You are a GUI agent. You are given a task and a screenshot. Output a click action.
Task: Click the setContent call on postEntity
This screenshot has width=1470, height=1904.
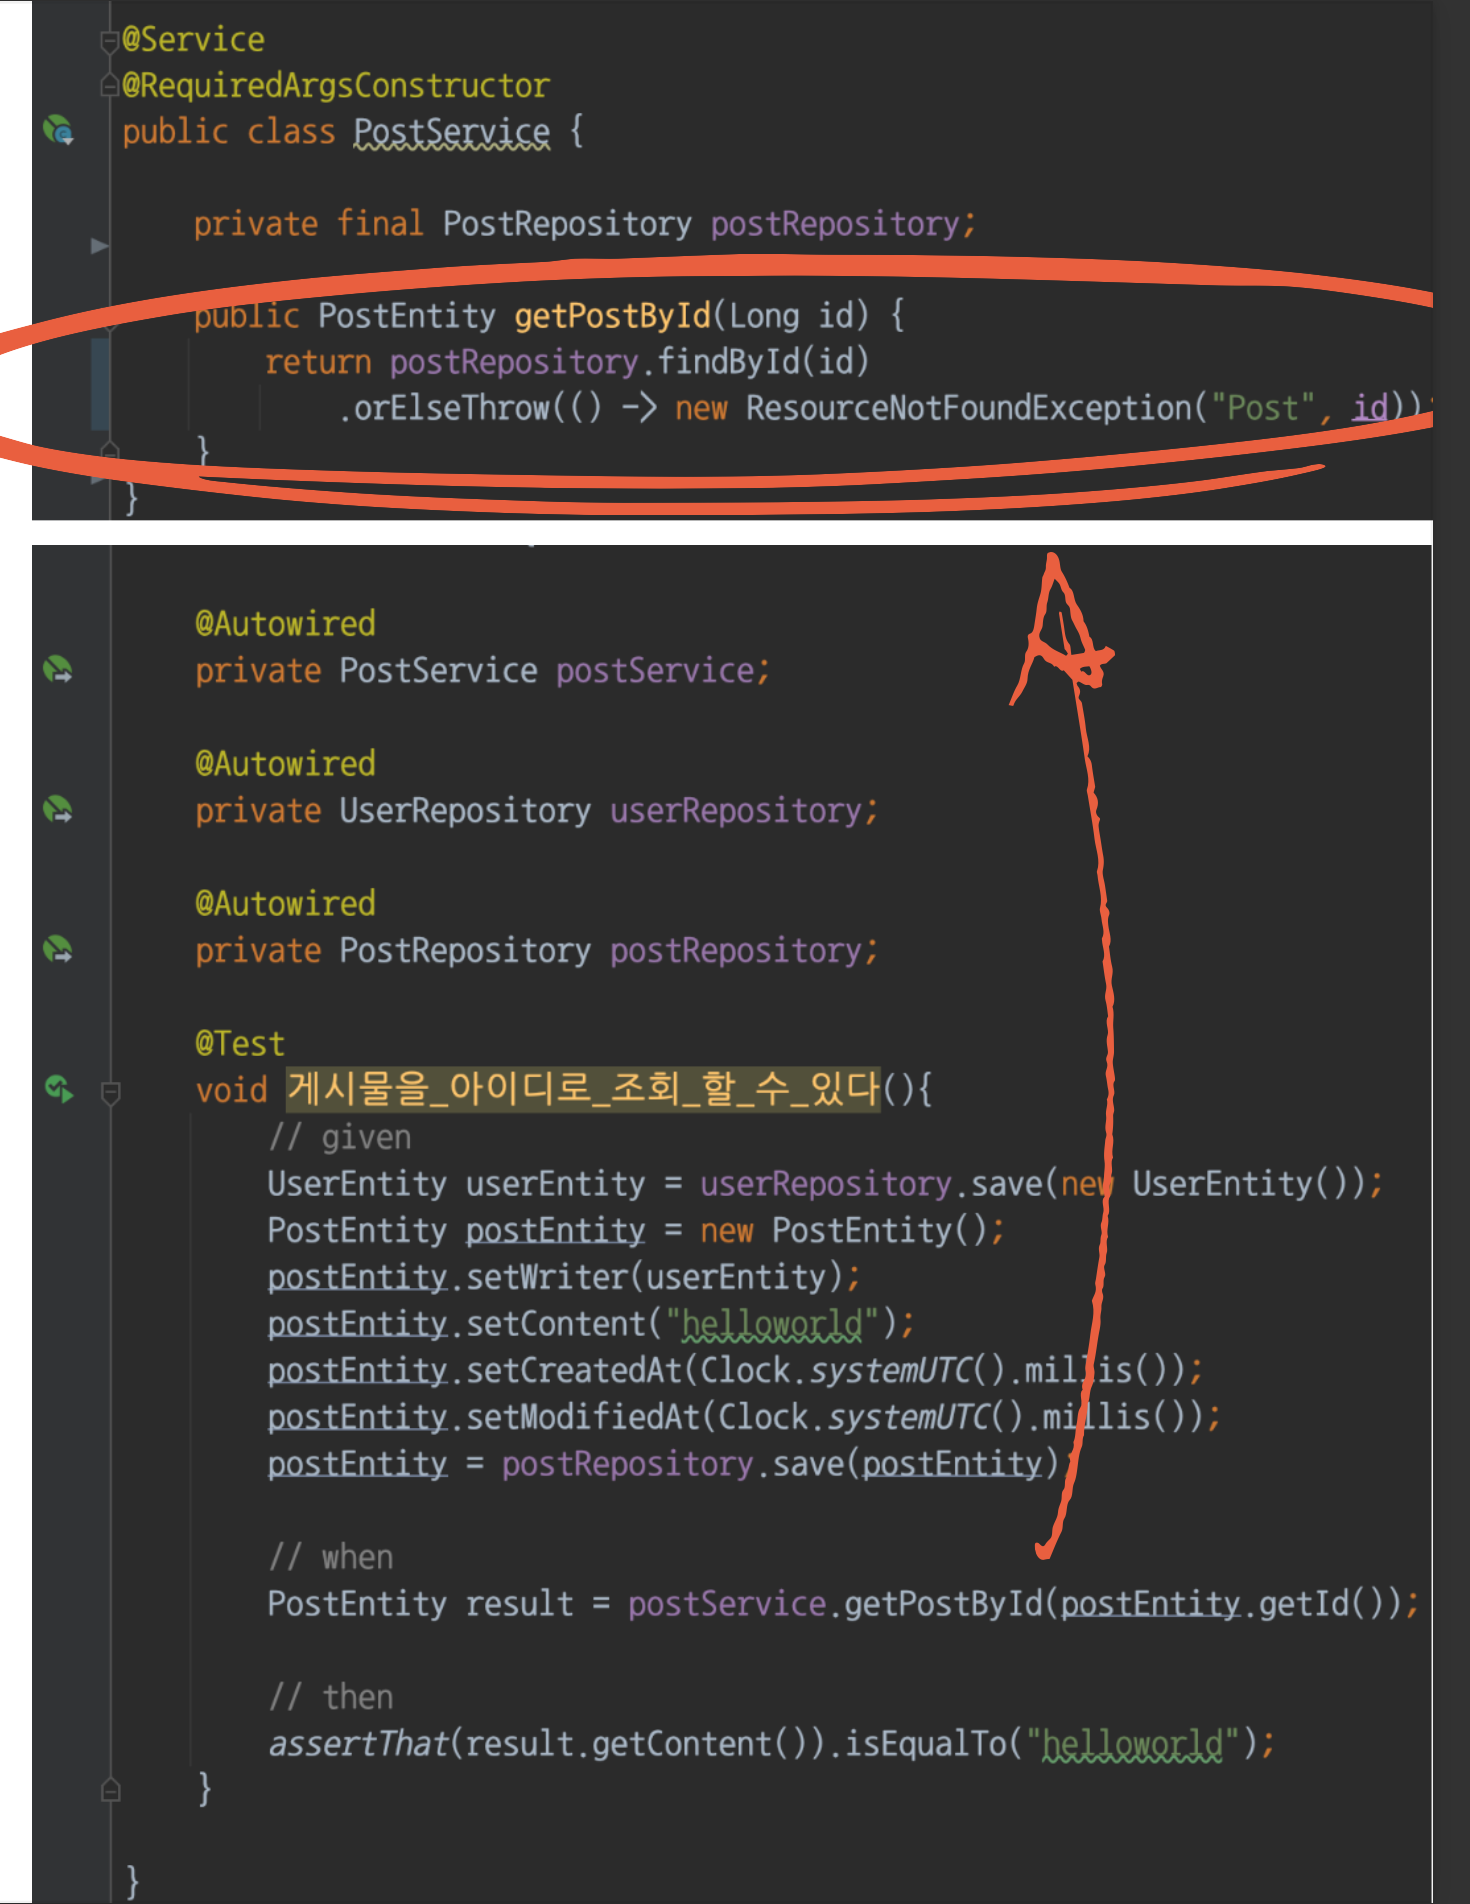click(x=556, y=1323)
